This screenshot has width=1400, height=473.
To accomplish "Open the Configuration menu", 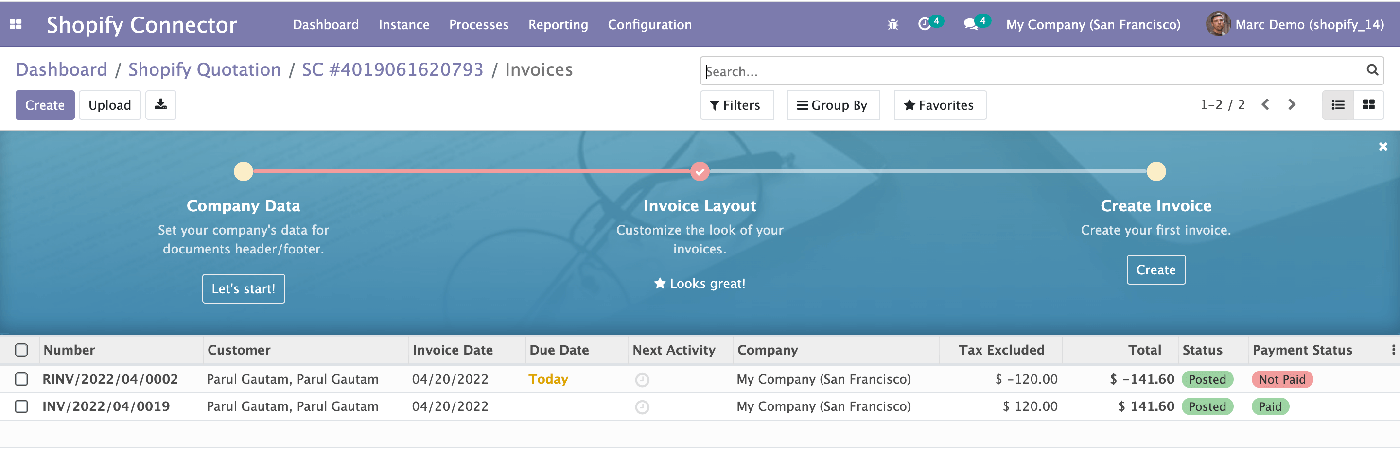I will tap(650, 24).
